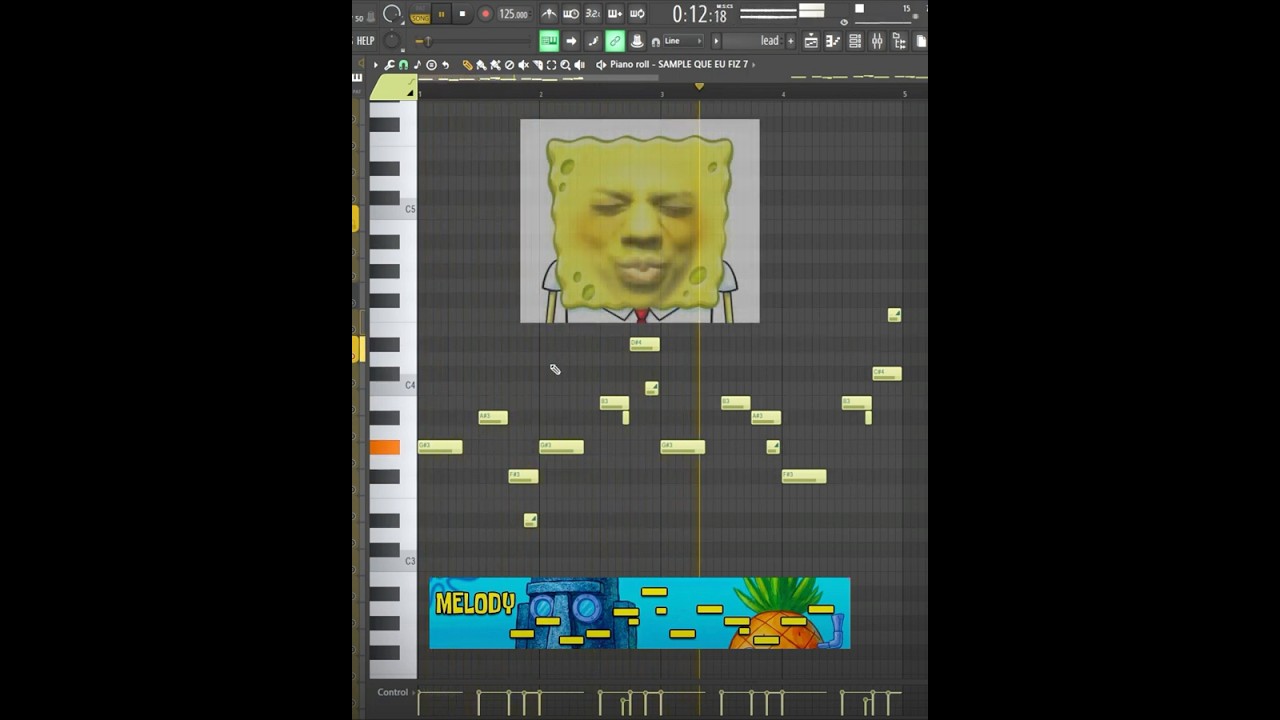
Task: Open the Playlist window icon
Action: pyautogui.click(x=811, y=41)
